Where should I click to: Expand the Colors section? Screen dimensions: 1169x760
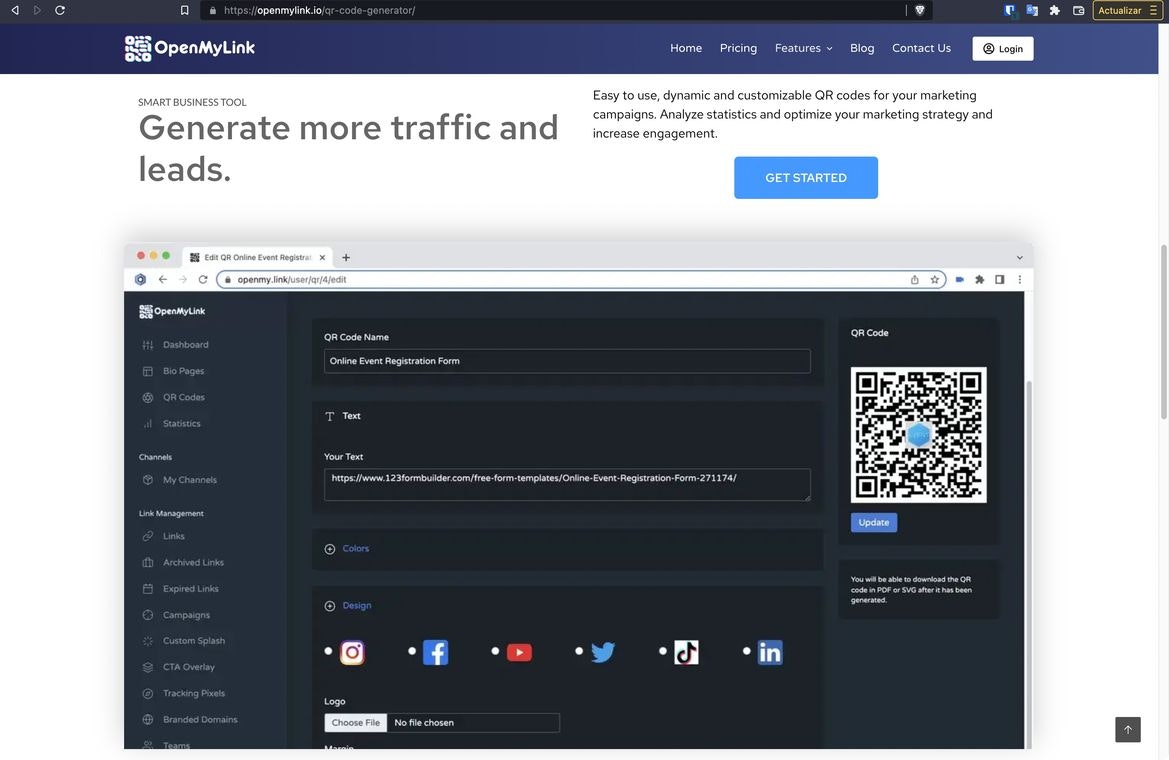click(347, 549)
